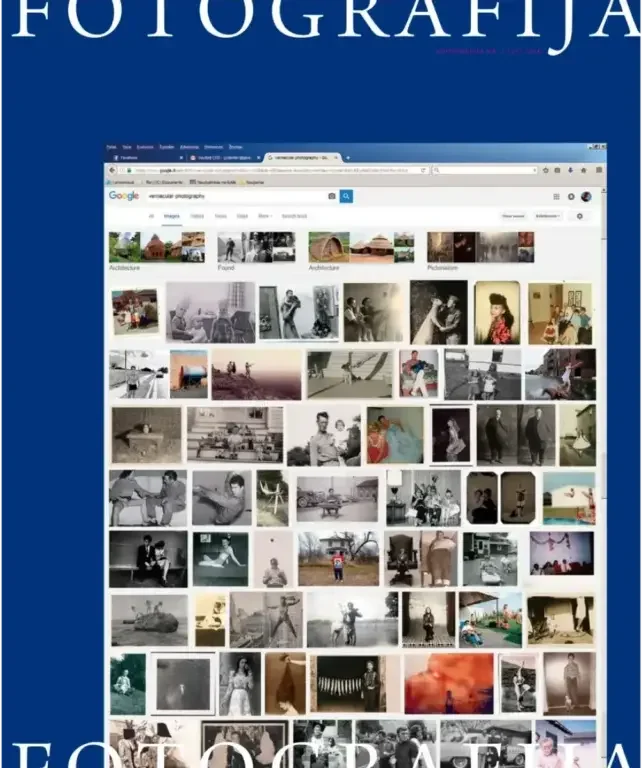Click the blue Google search button
642x768 pixels.
coord(346,196)
